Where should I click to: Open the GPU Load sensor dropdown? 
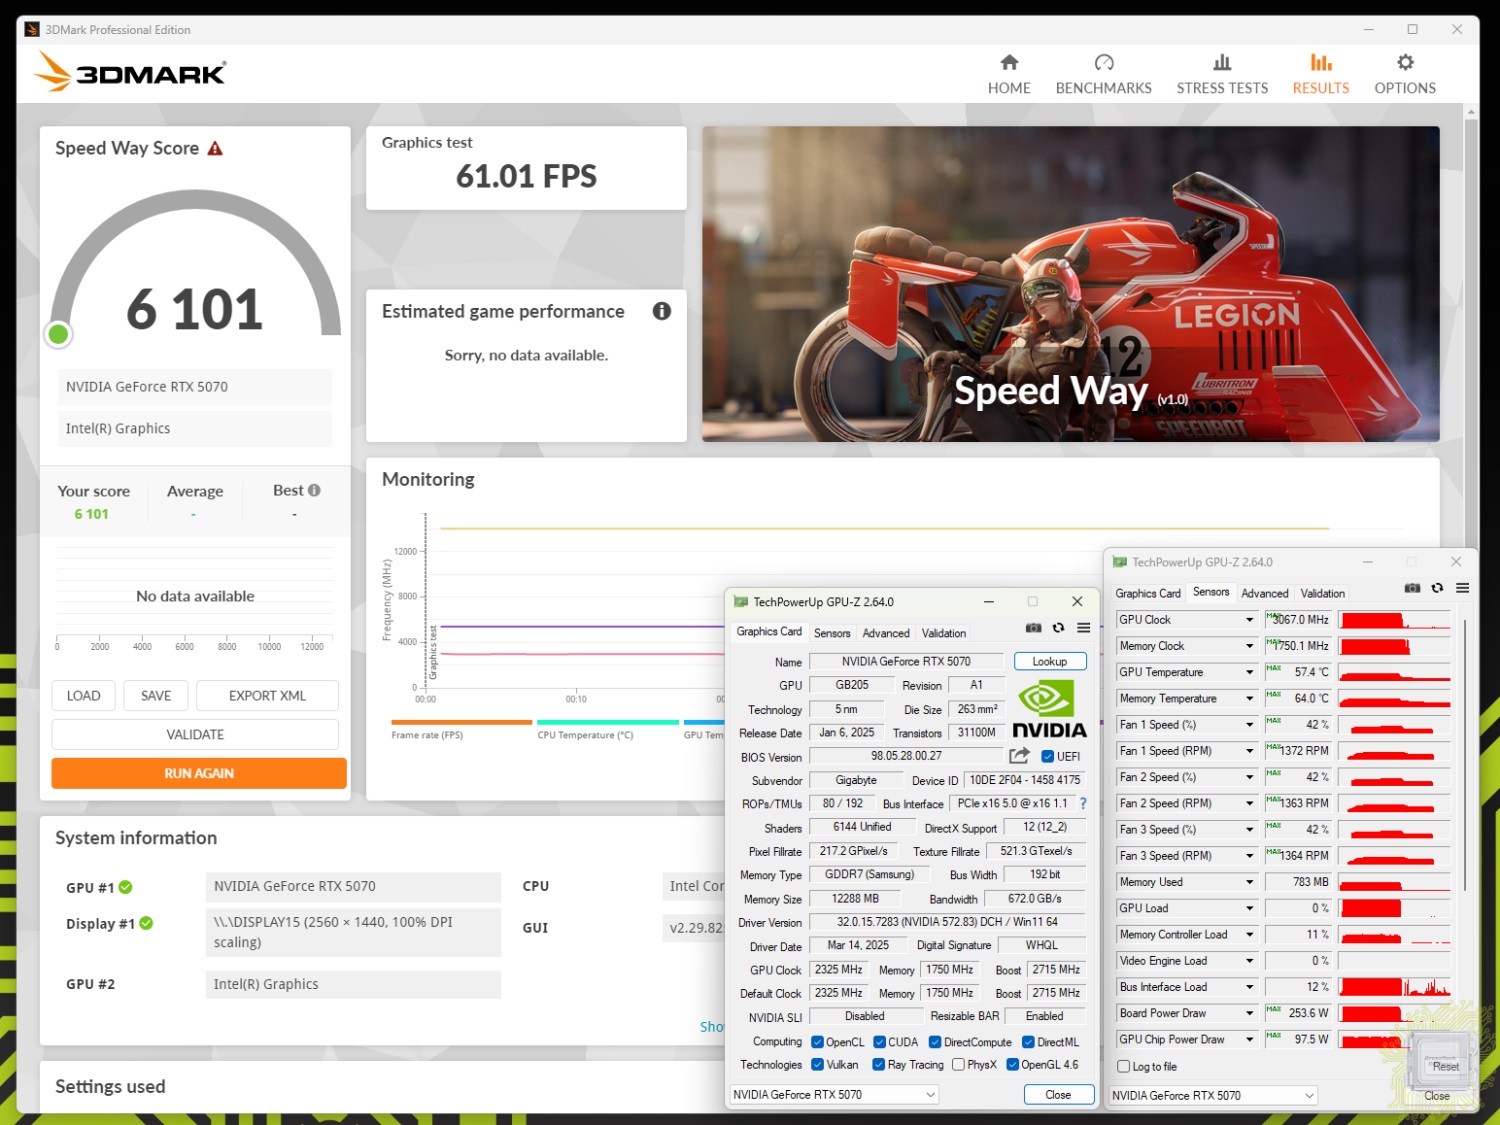pyautogui.click(x=1249, y=908)
